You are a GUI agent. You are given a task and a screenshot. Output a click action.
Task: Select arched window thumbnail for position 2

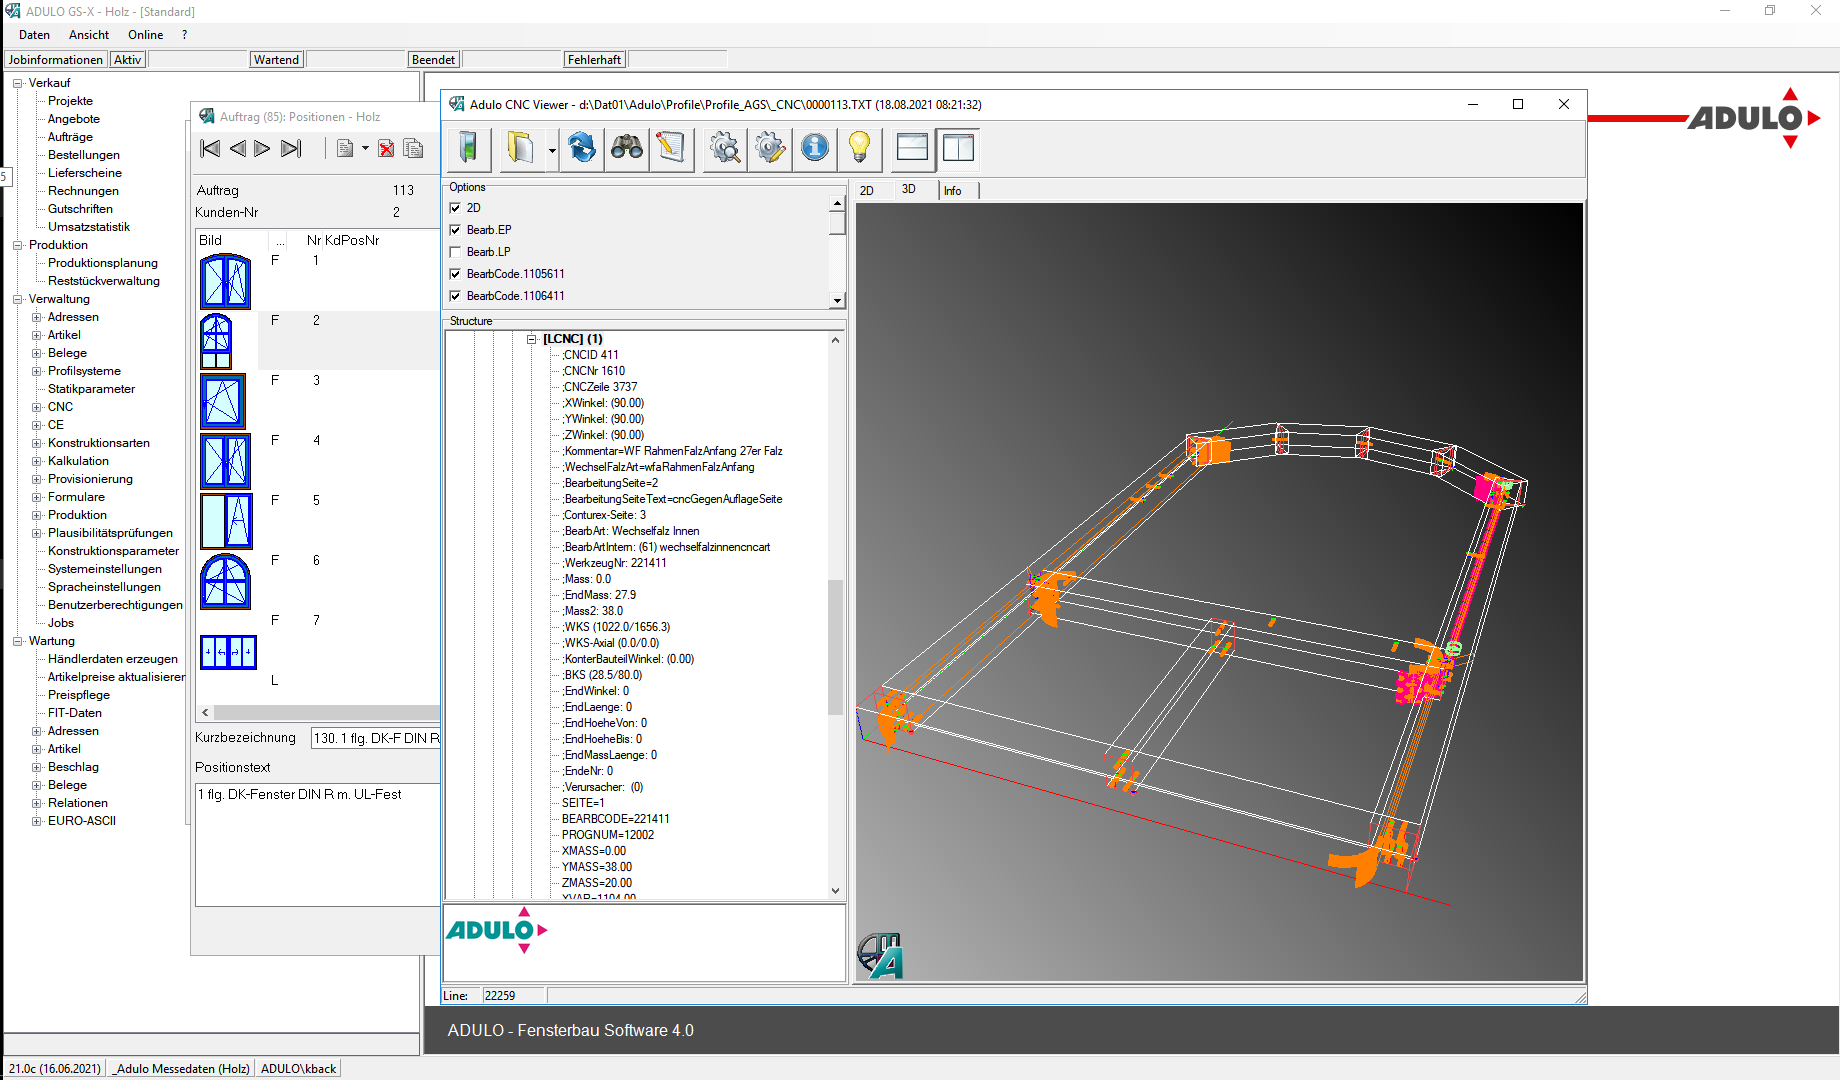(216, 341)
